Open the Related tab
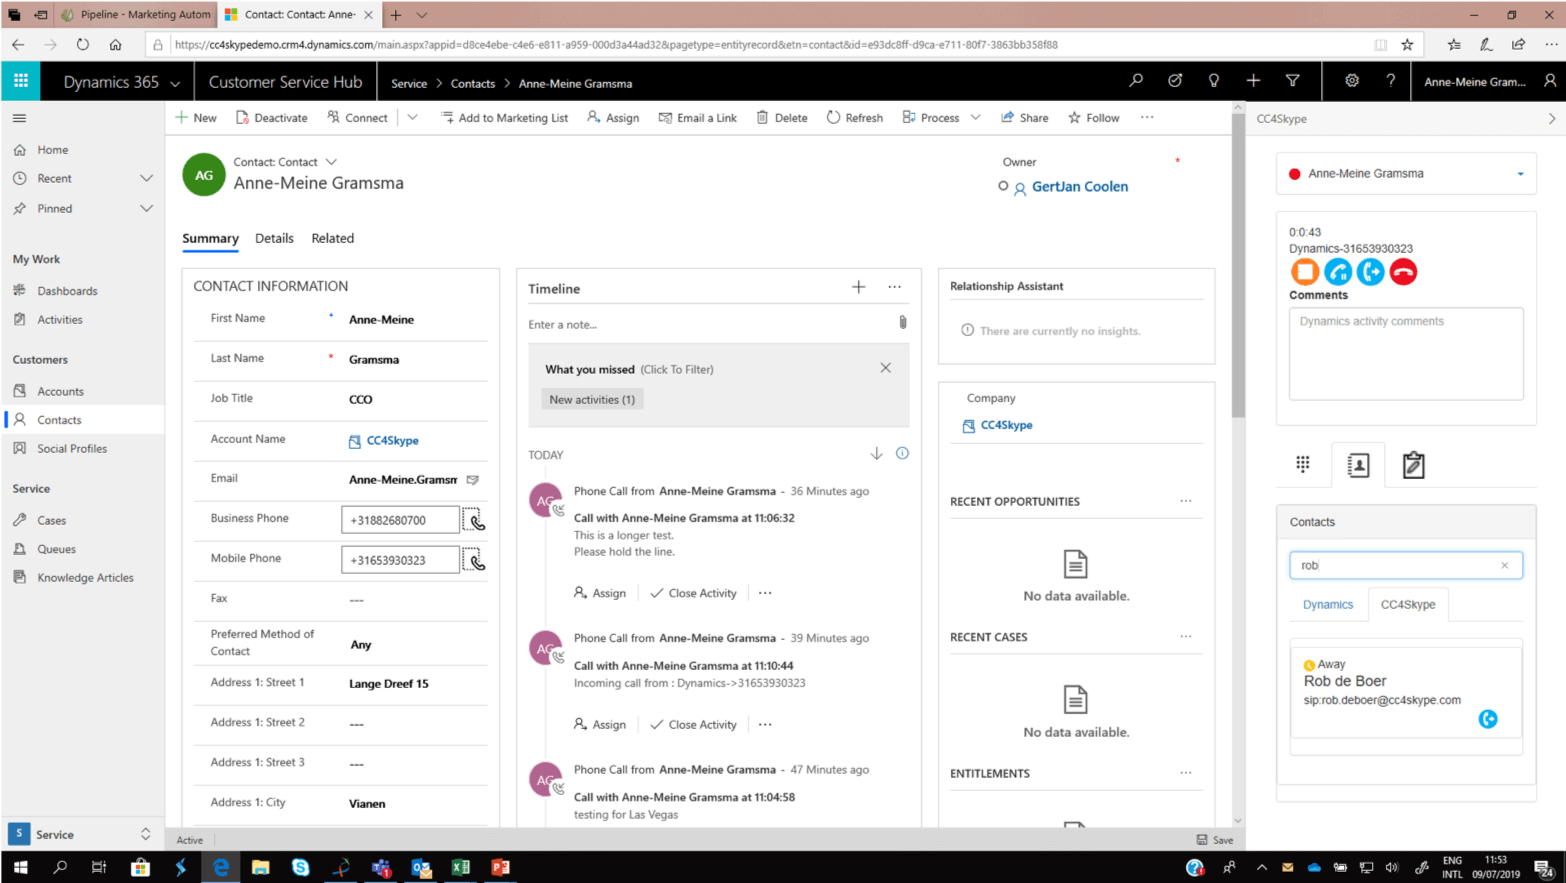Viewport: 1566px width, 883px height. tap(332, 238)
